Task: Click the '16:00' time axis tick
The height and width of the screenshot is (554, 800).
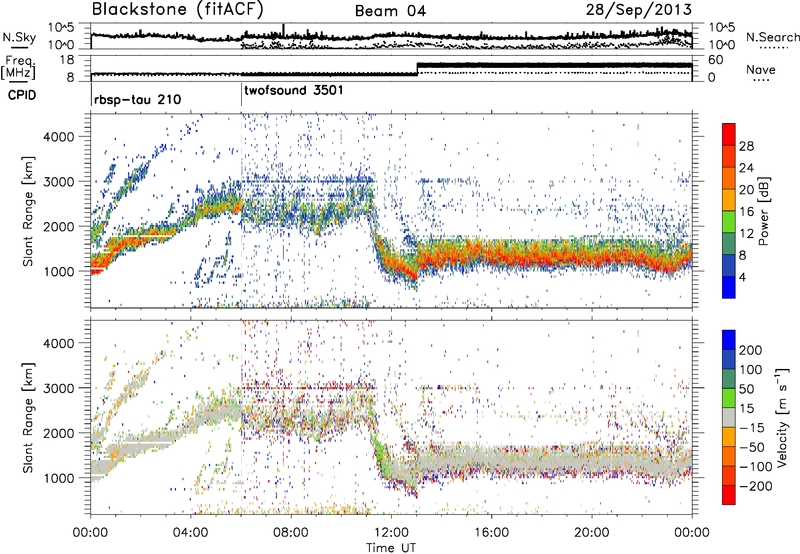Action: pos(491,533)
